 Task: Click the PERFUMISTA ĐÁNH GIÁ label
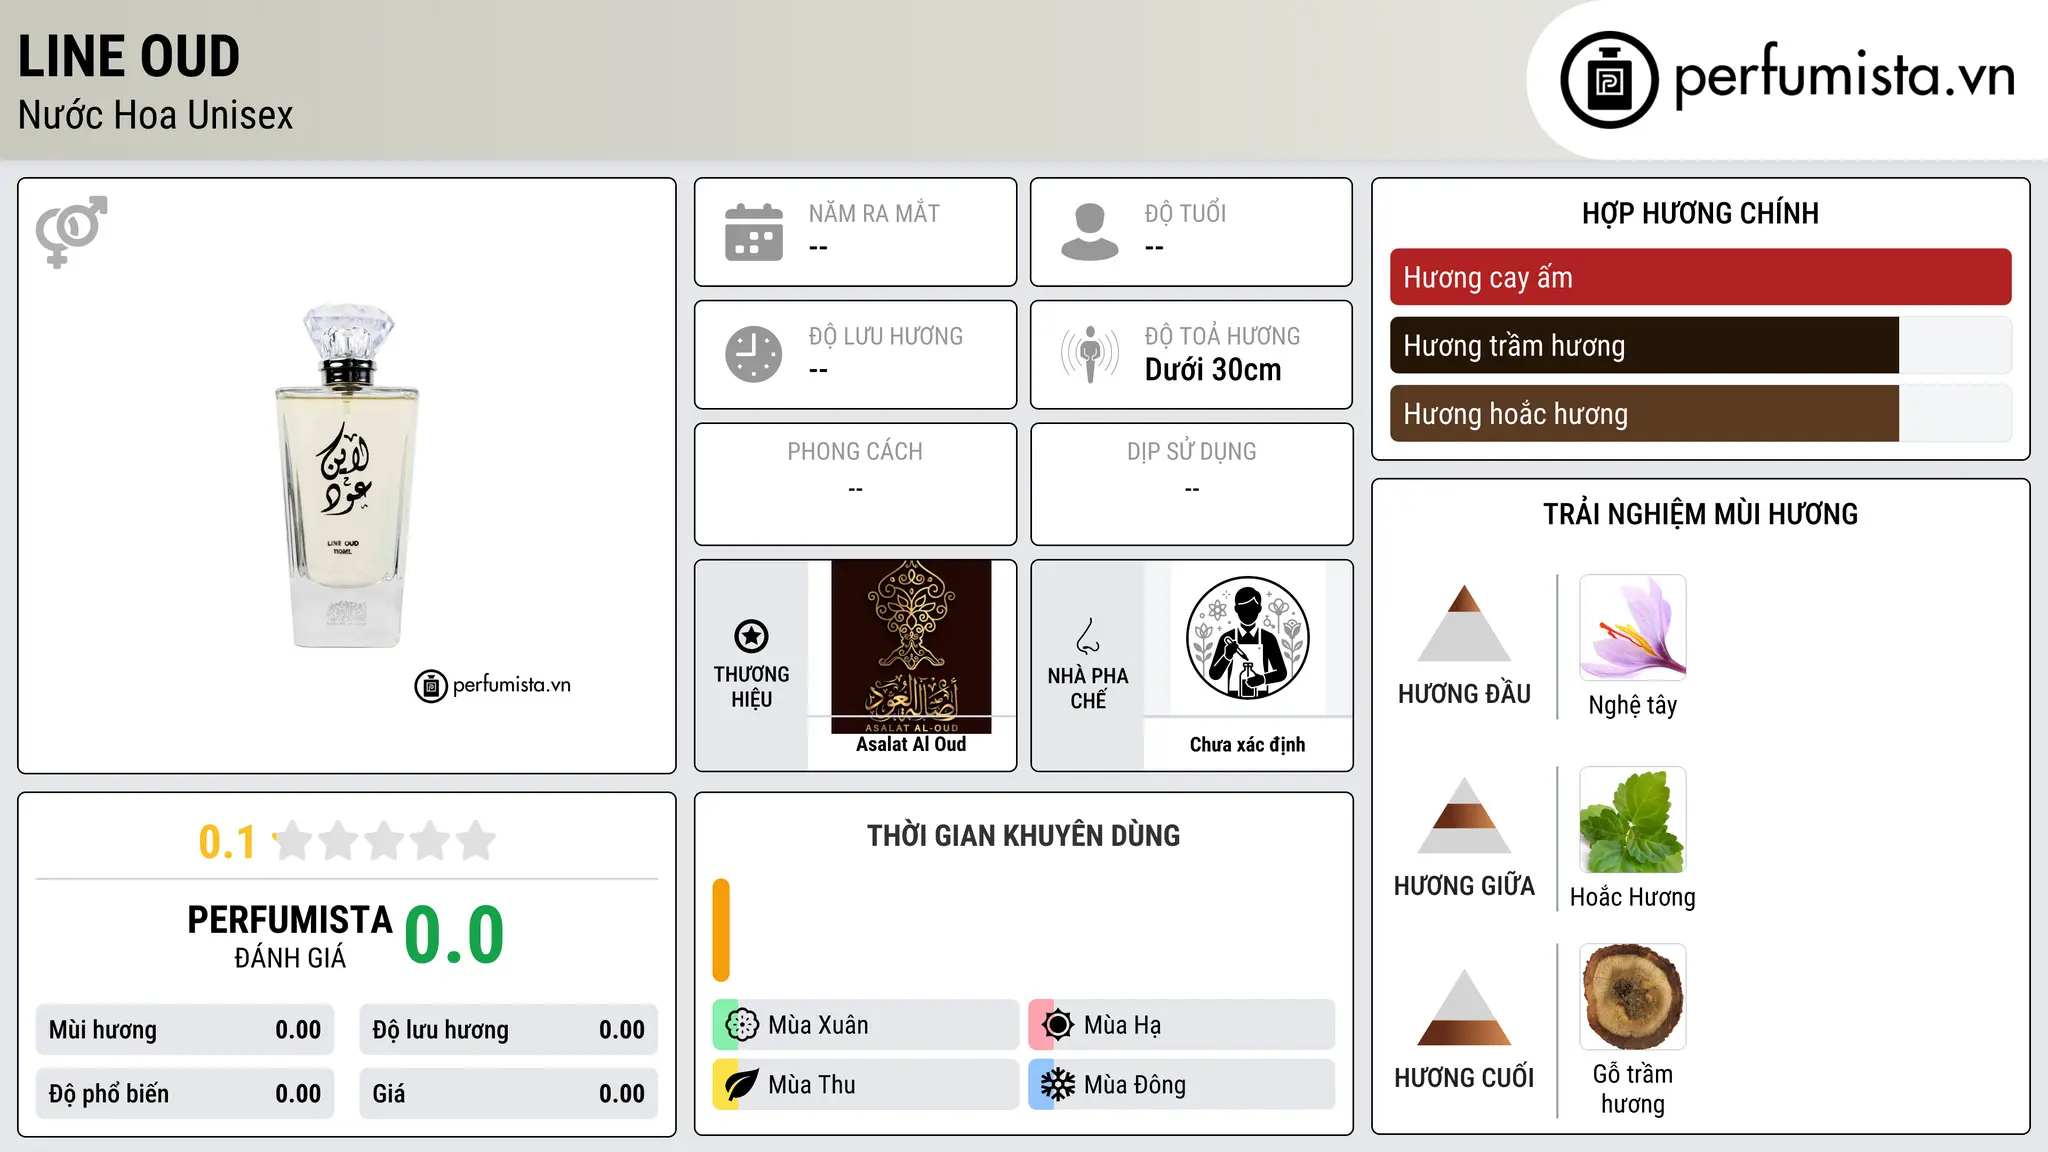pos(290,936)
